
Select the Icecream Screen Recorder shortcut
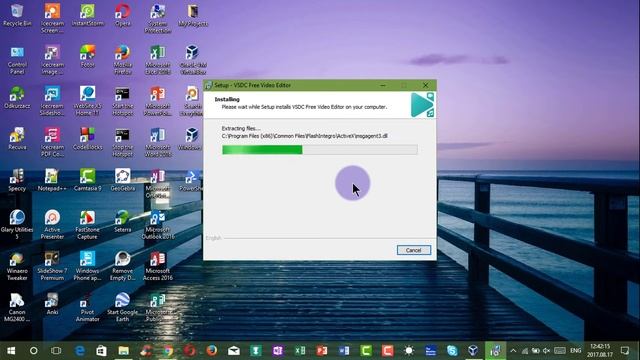(x=52, y=18)
